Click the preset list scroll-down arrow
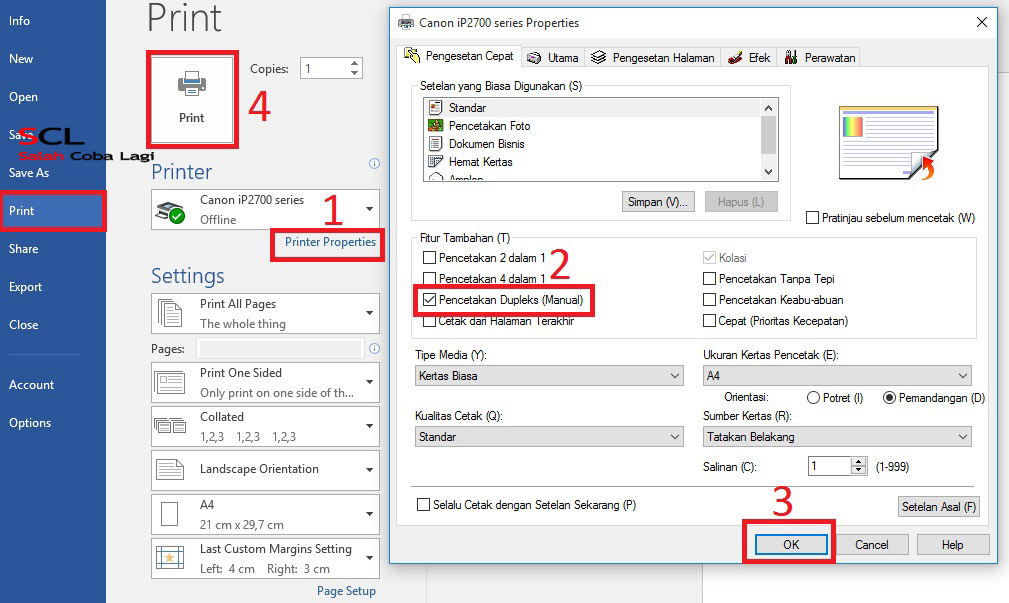 [x=768, y=172]
